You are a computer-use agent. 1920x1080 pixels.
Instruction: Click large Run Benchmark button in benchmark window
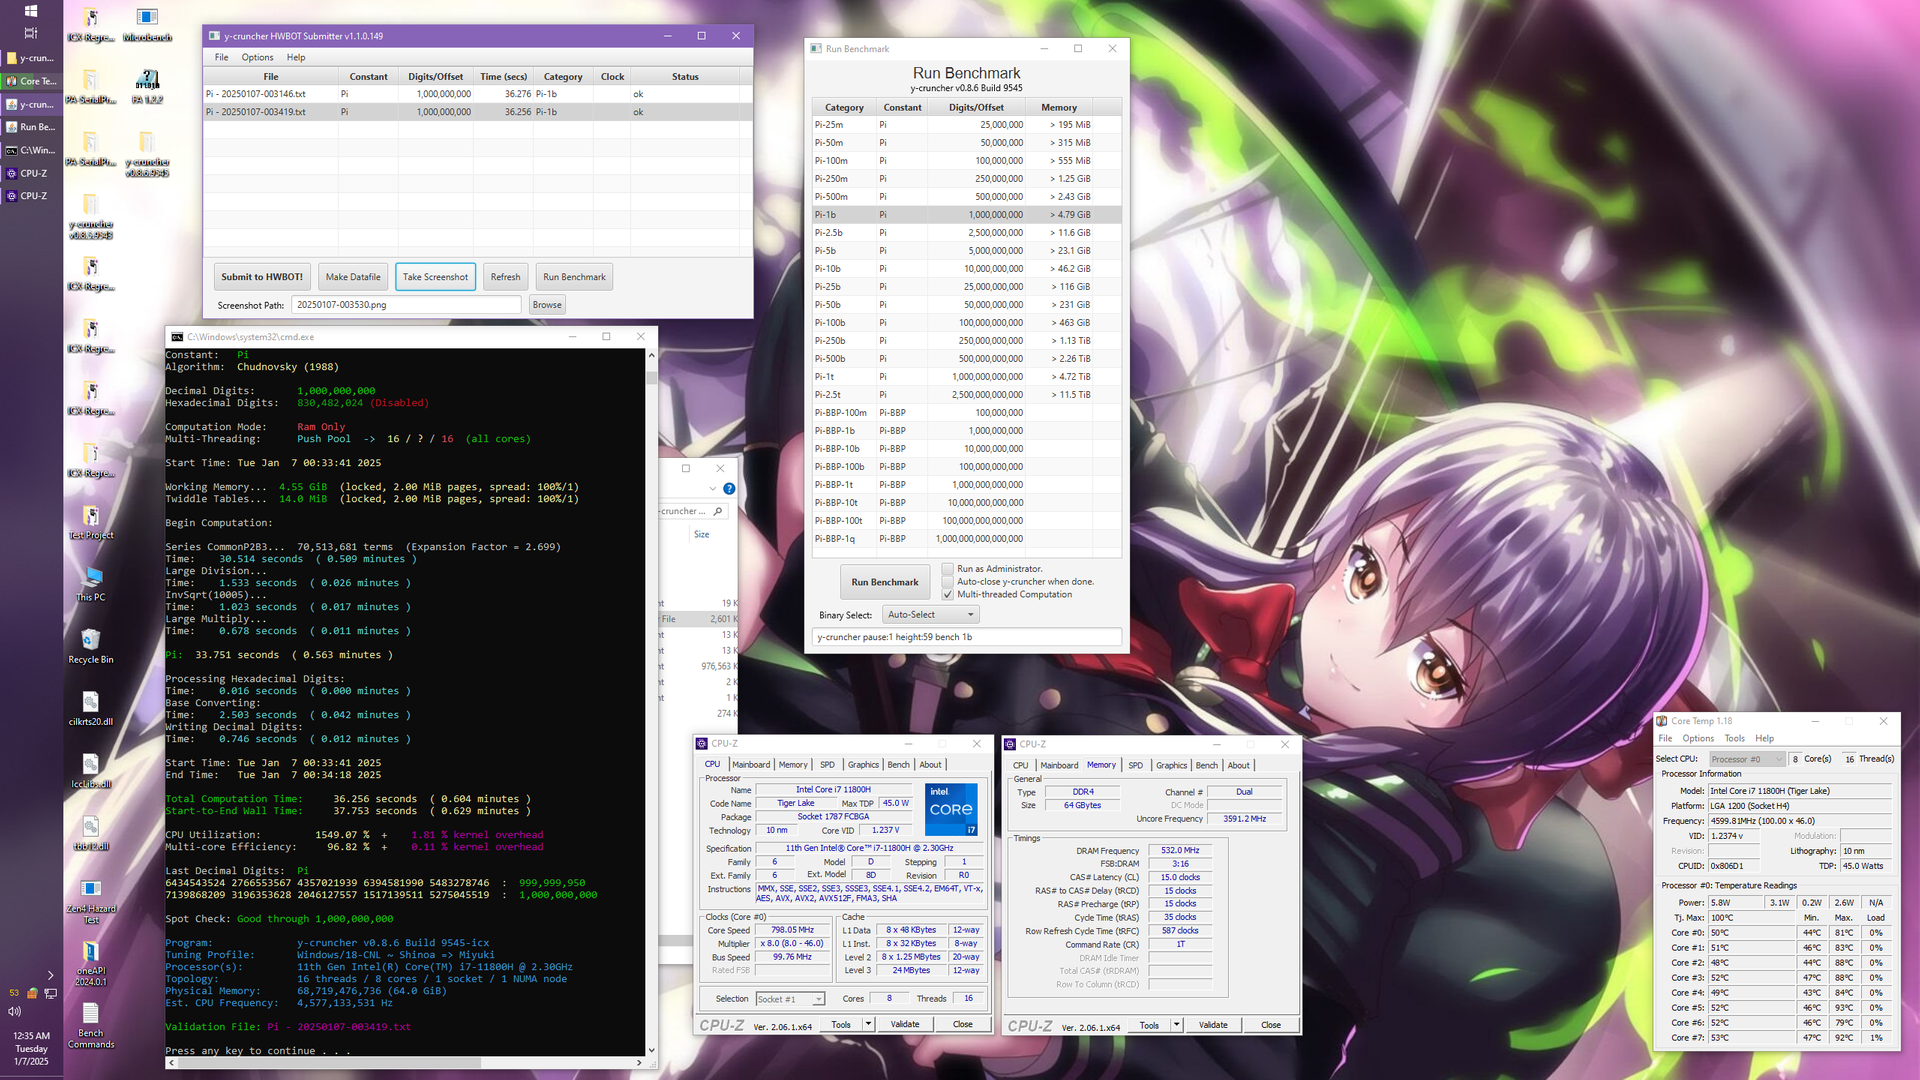pyautogui.click(x=885, y=582)
